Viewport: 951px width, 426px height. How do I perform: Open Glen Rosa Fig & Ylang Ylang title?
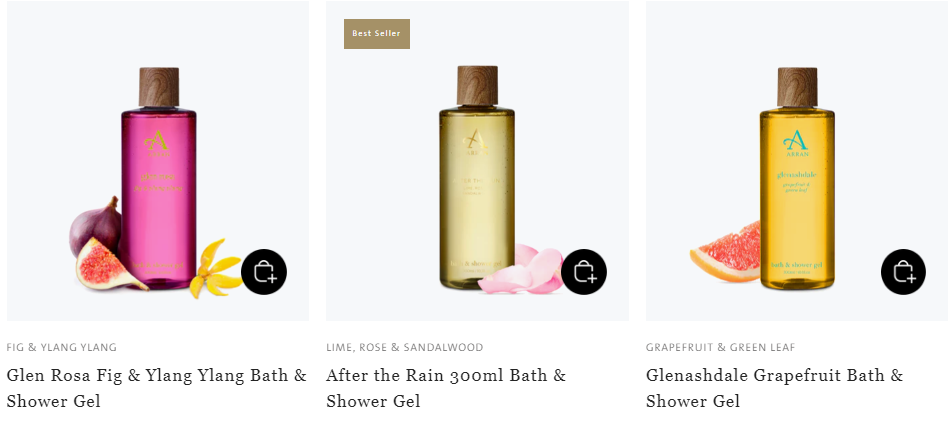click(156, 388)
